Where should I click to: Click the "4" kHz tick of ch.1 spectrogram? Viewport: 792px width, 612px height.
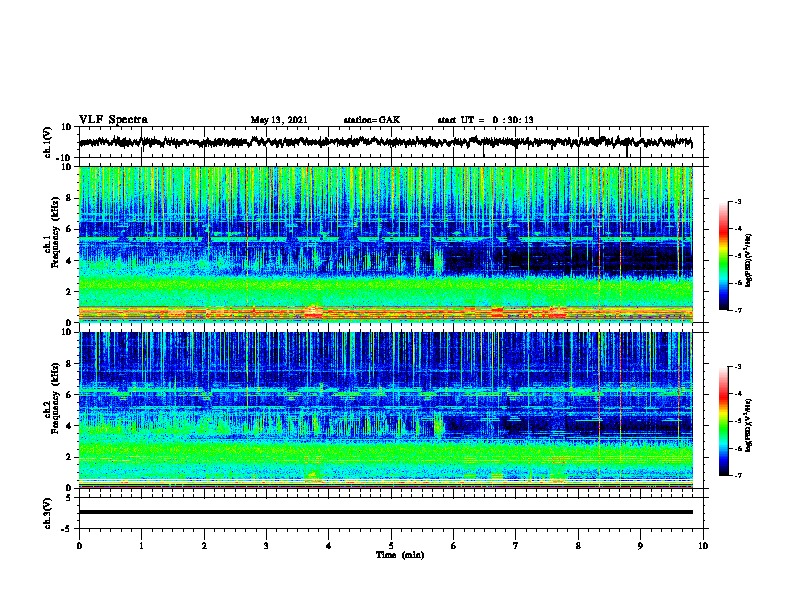click(x=70, y=261)
